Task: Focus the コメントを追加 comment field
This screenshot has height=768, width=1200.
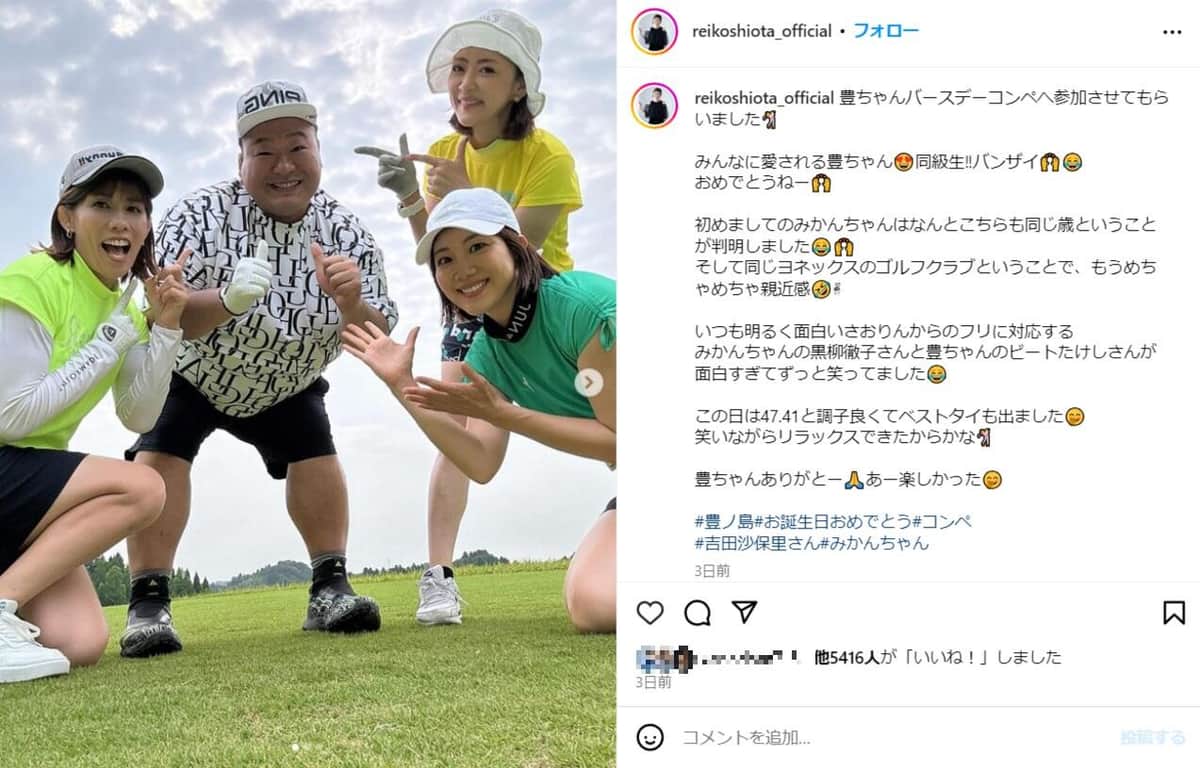Action: 890,738
